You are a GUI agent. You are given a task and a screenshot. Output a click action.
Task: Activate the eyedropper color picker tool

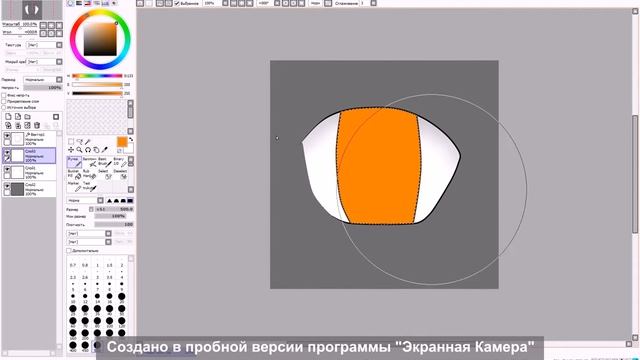tap(105, 150)
